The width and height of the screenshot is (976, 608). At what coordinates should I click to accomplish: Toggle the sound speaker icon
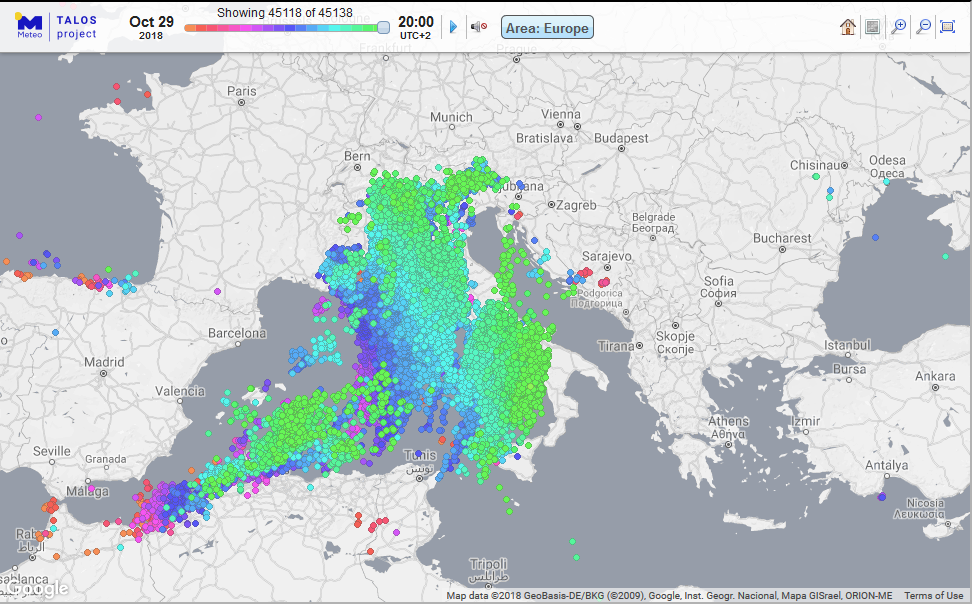[x=479, y=27]
